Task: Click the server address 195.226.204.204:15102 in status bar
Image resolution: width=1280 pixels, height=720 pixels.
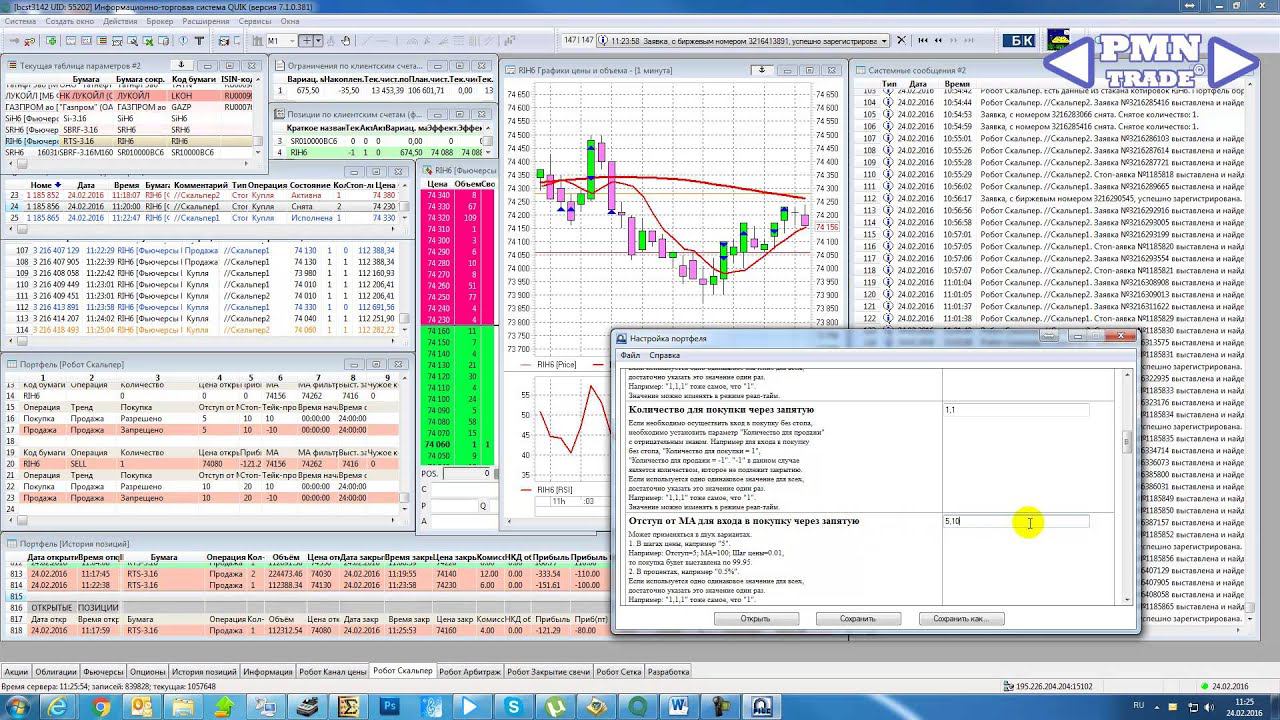Action: [1054, 686]
